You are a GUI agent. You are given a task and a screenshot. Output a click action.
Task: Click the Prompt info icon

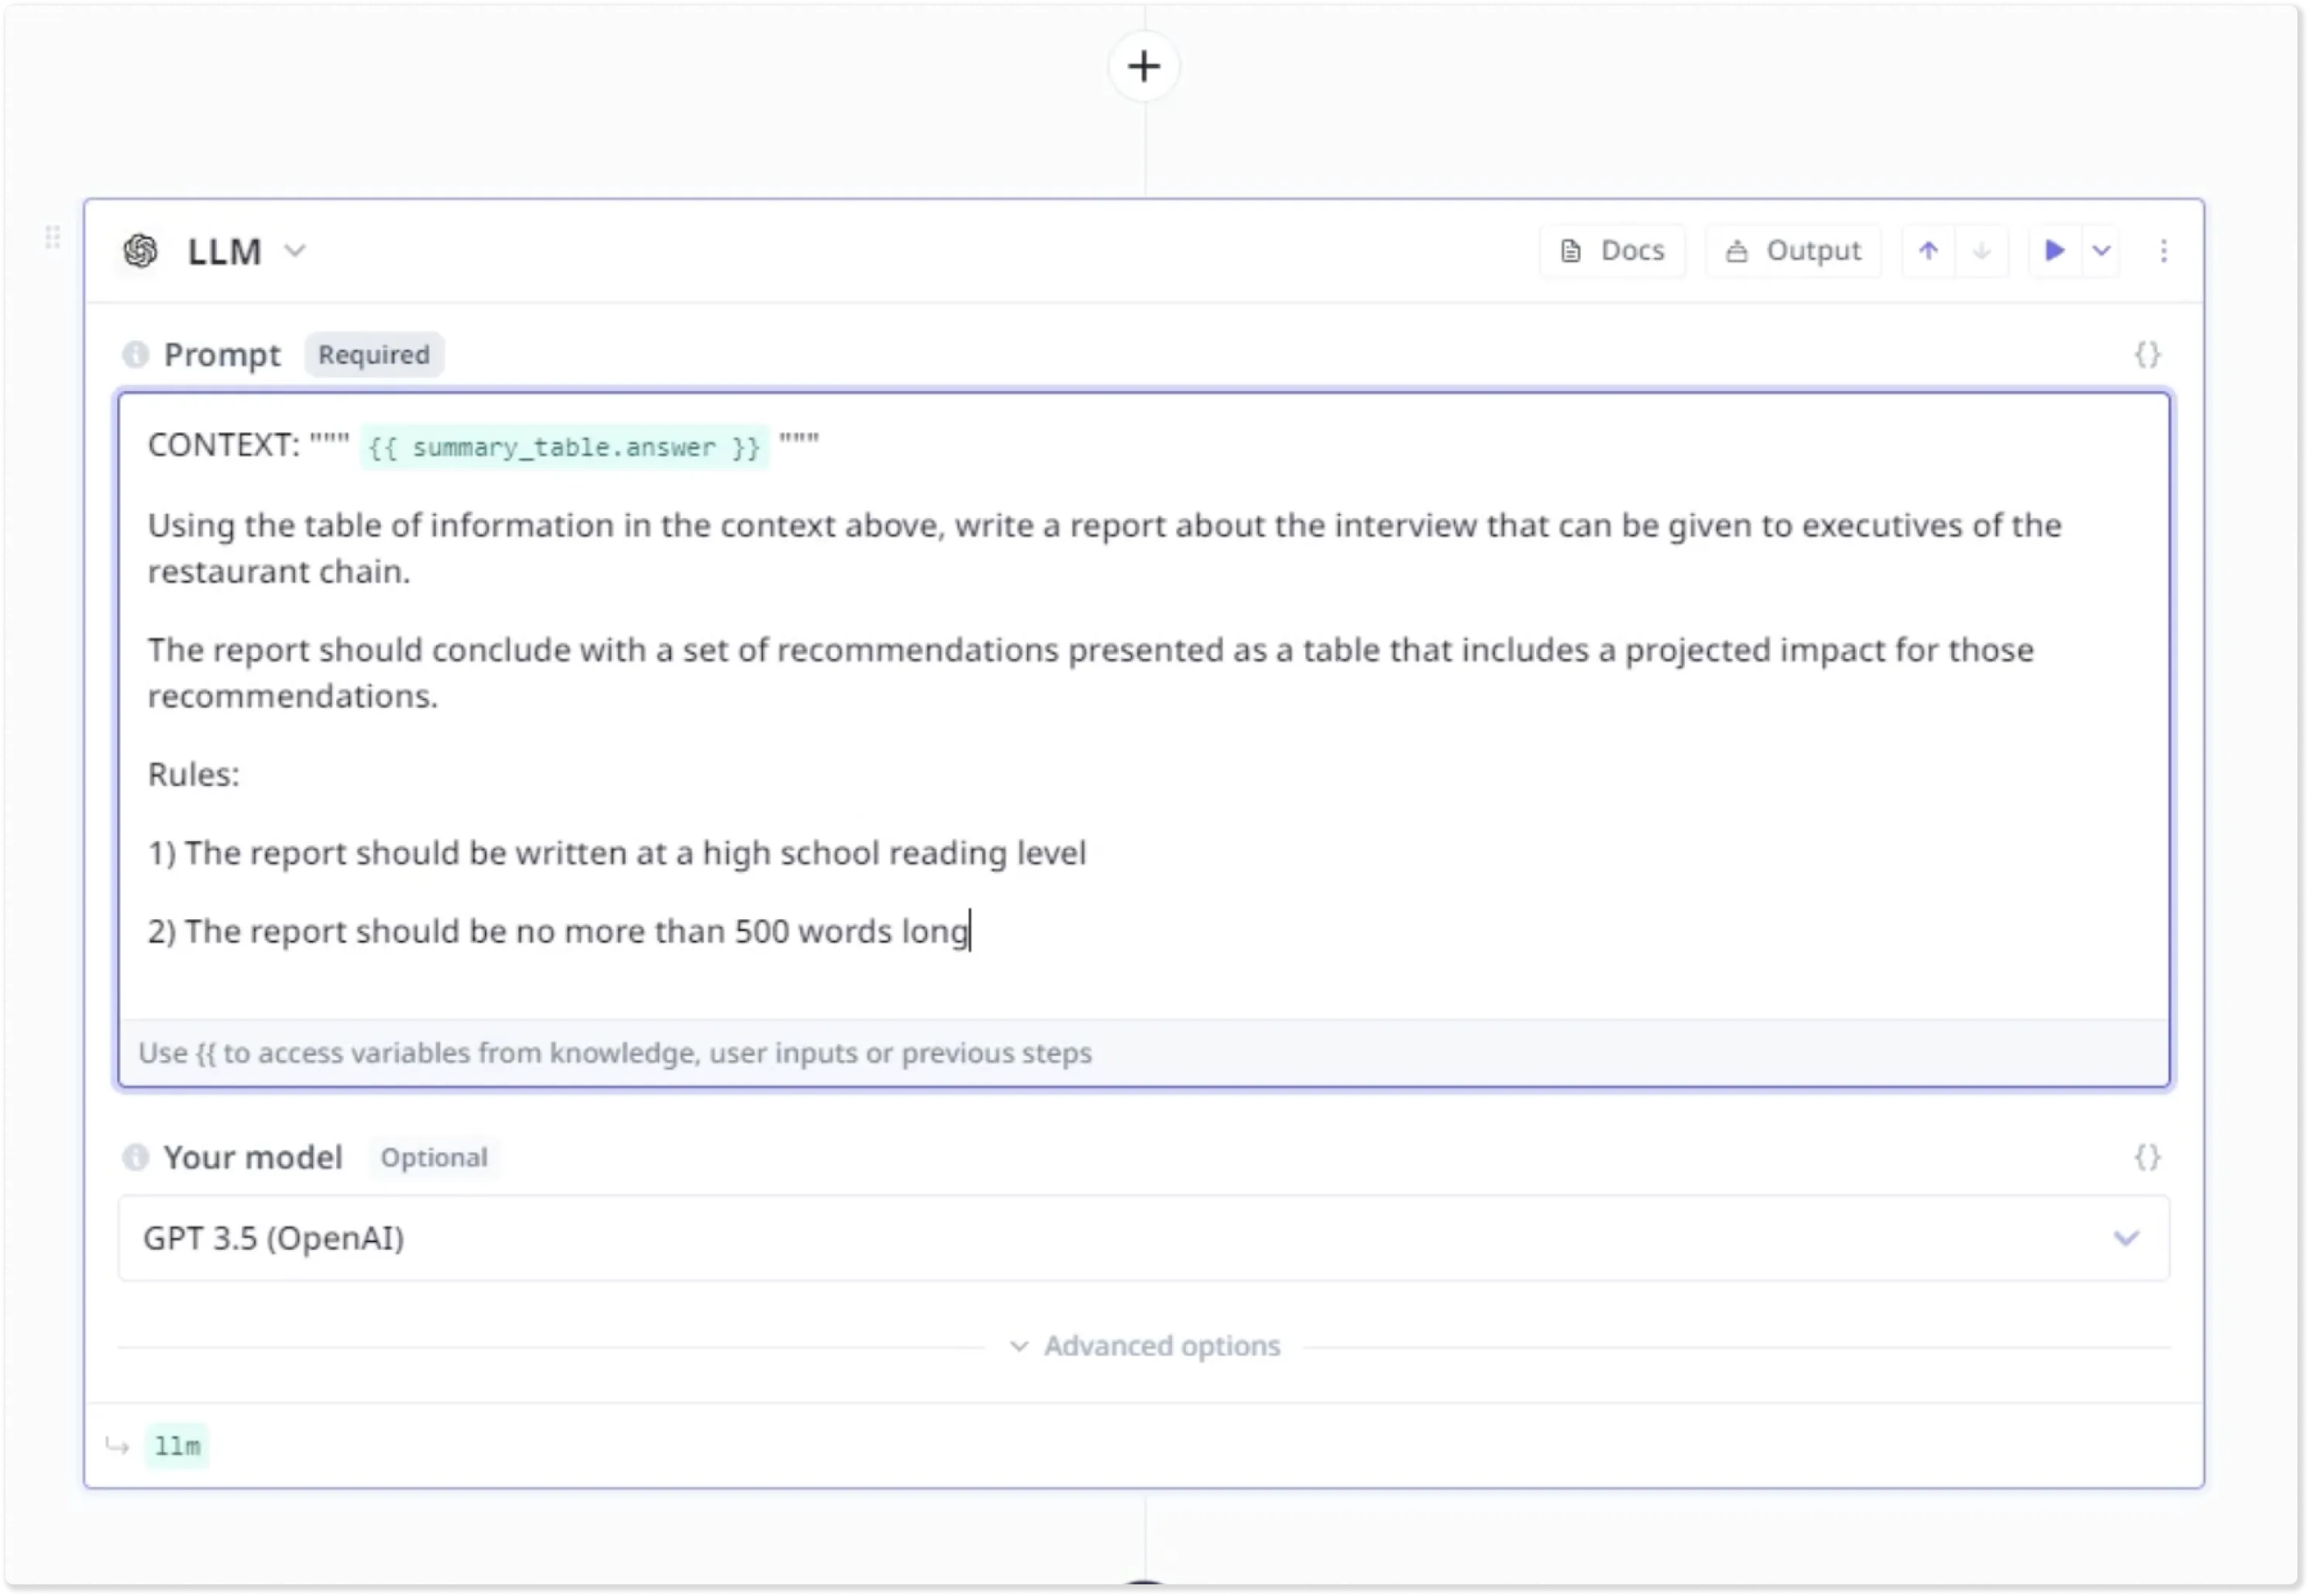click(x=135, y=355)
